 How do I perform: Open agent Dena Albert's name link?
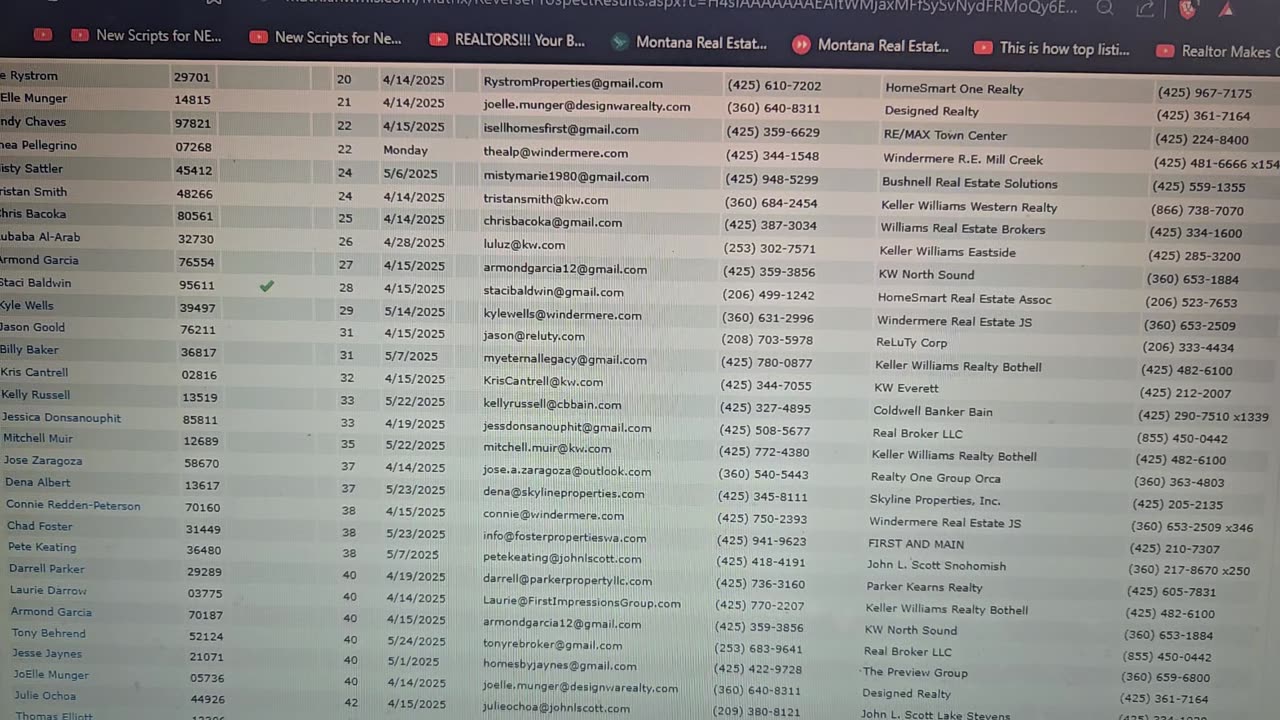[x=38, y=482]
